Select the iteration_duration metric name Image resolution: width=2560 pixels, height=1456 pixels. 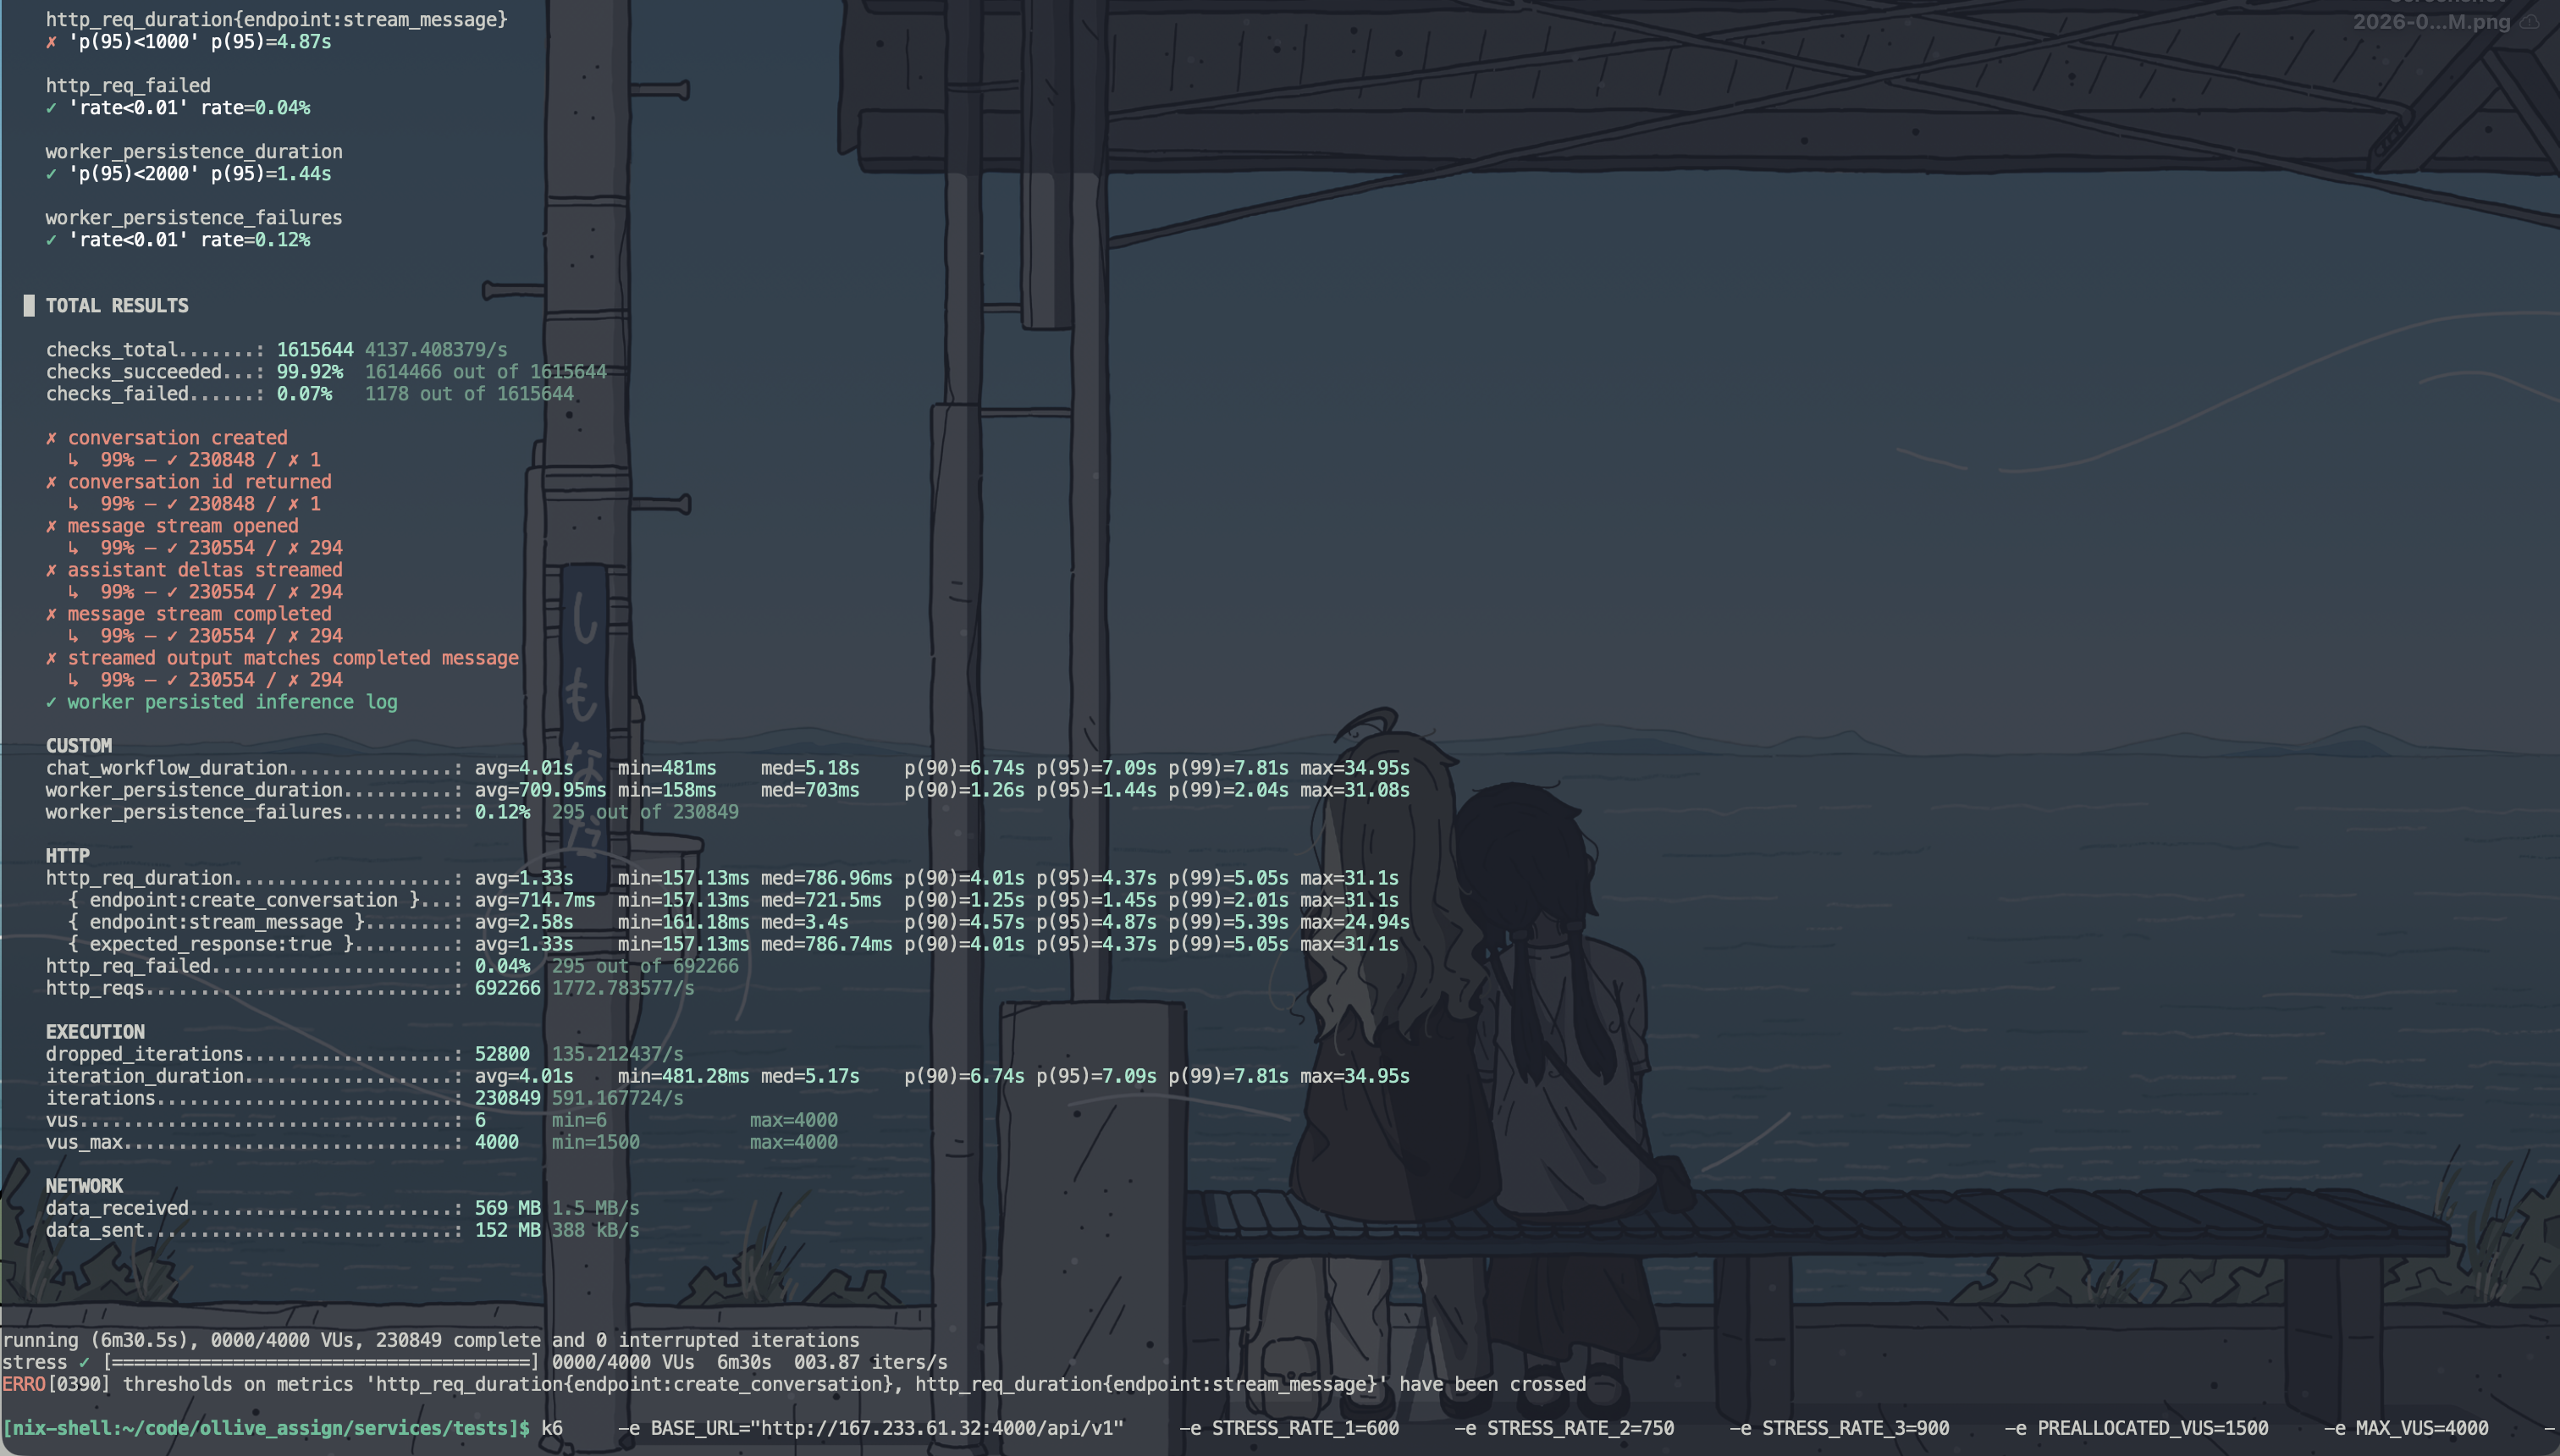tap(145, 1076)
